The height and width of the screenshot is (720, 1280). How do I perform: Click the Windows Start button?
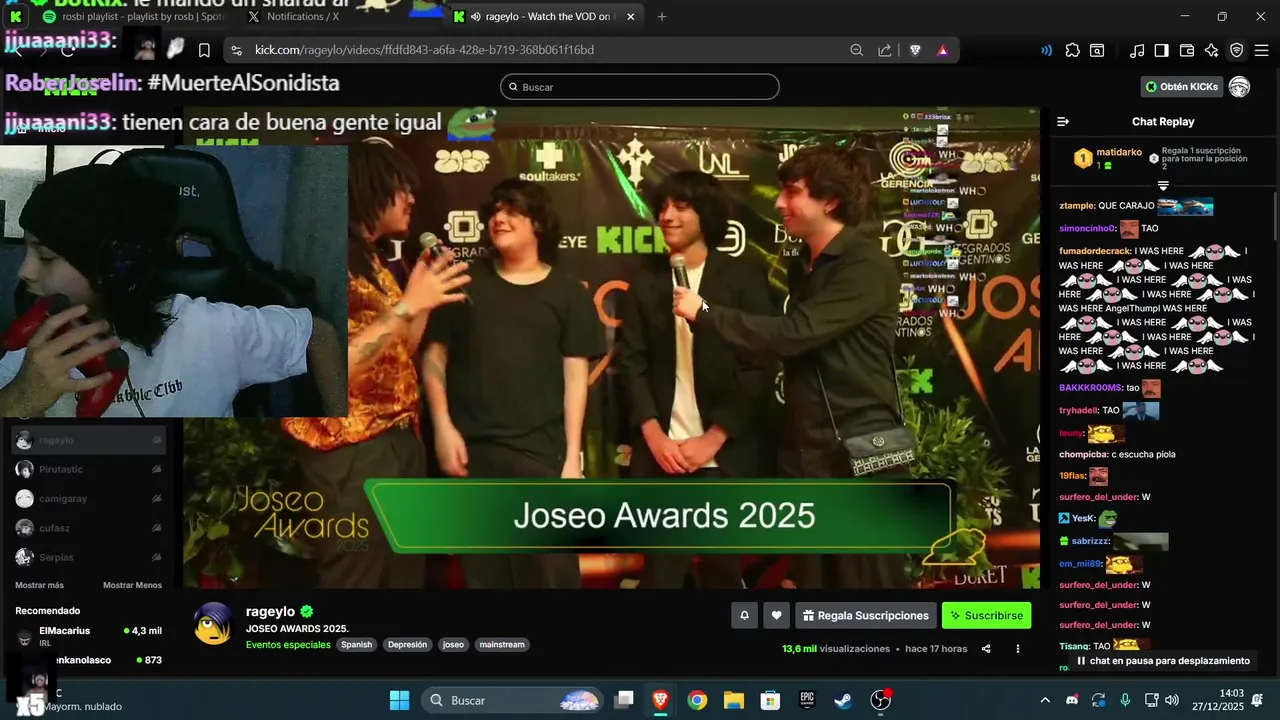pyautogui.click(x=399, y=700)
